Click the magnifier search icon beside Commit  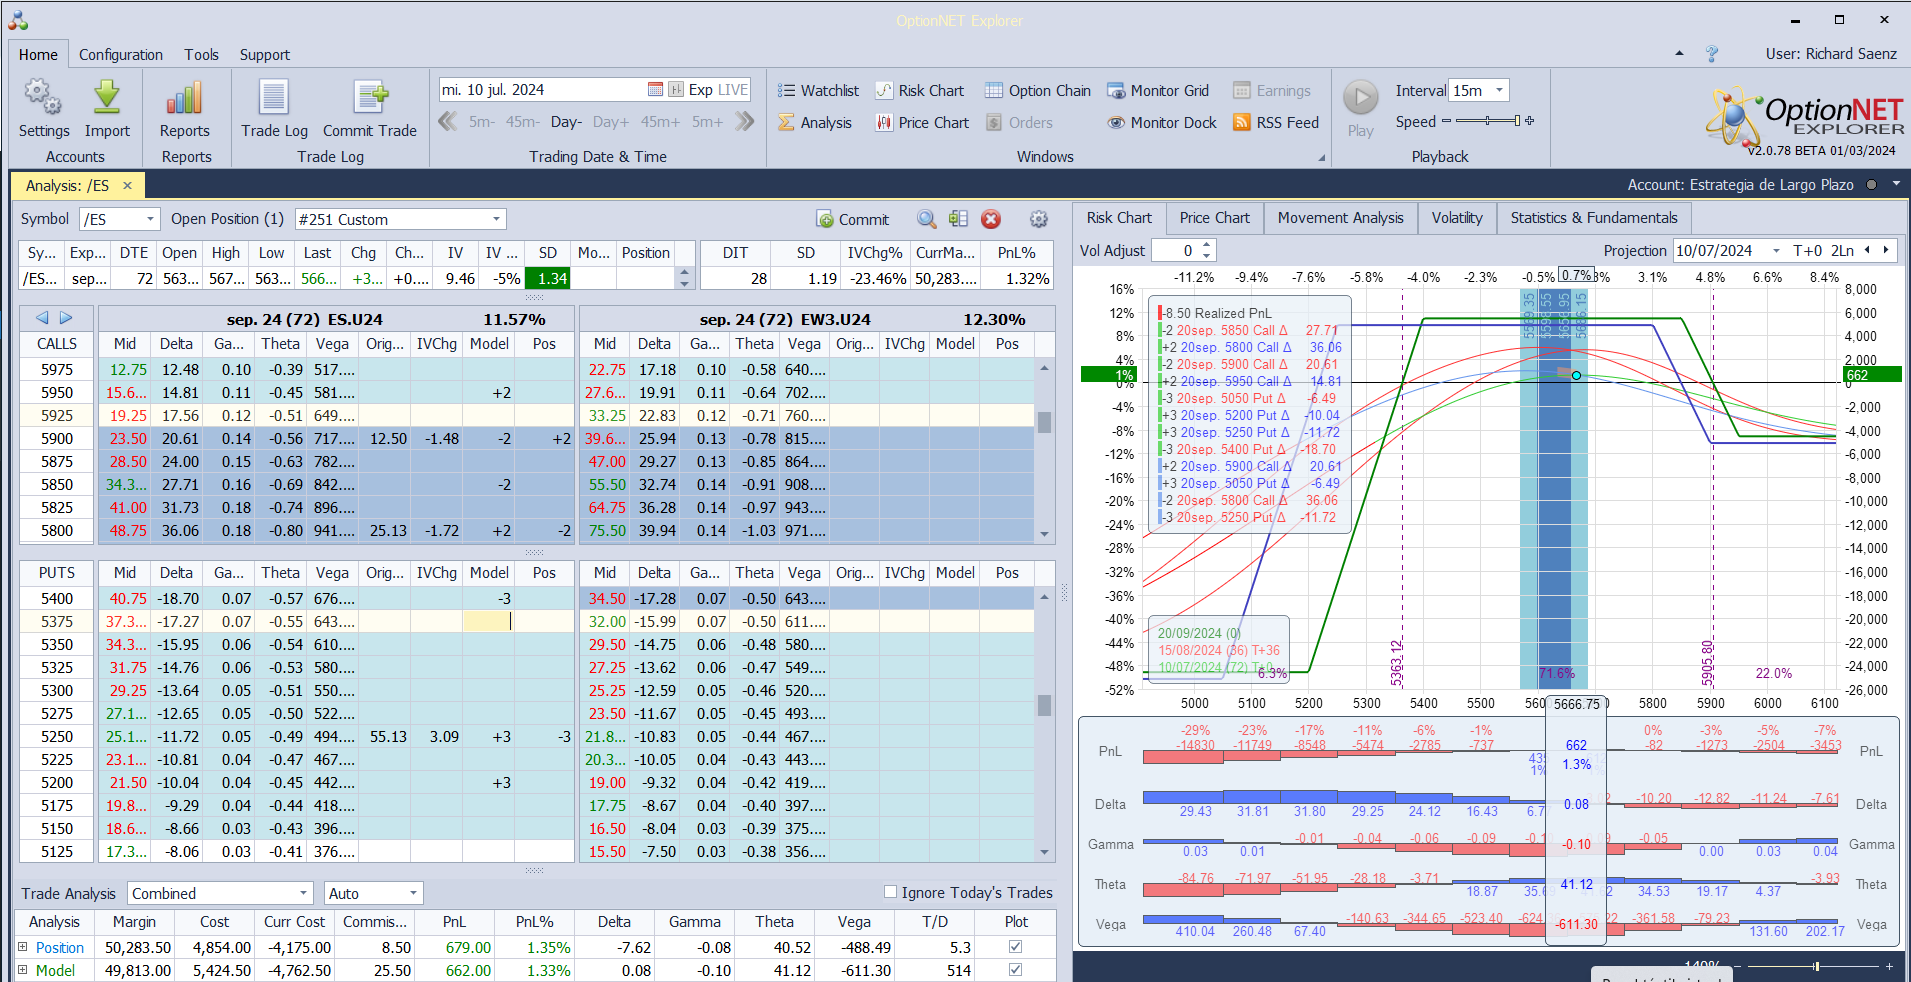tap(927, 219)
